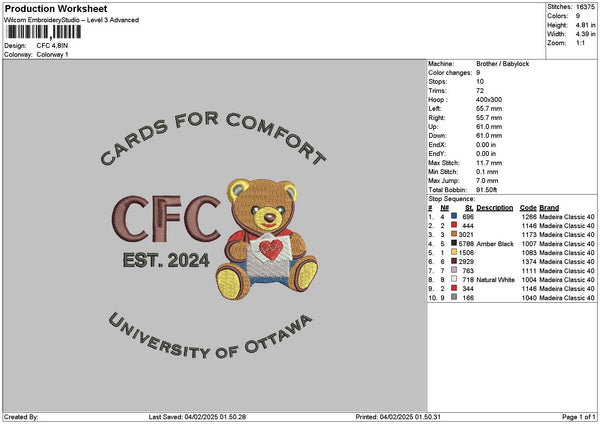Select the Amber Black color swatch
Image resolution: width=600 pixels, height=424 pixels.
[454, 243]
